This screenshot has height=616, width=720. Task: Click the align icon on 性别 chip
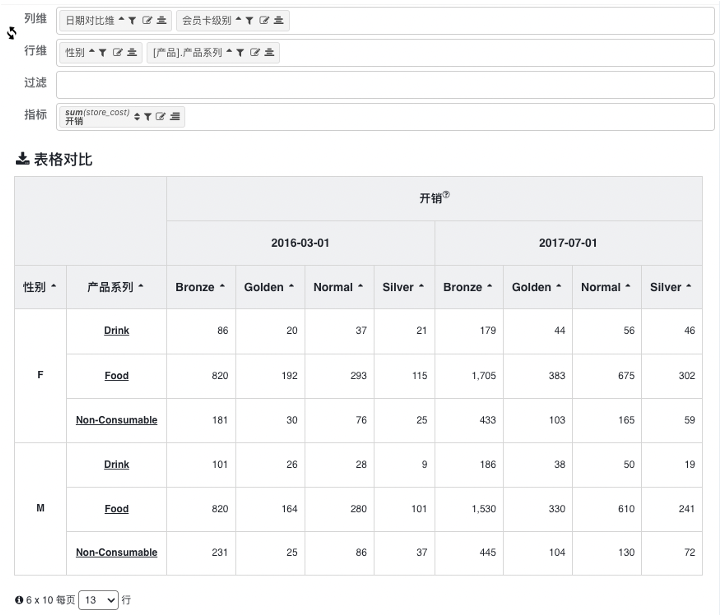[x=132, y=53]
